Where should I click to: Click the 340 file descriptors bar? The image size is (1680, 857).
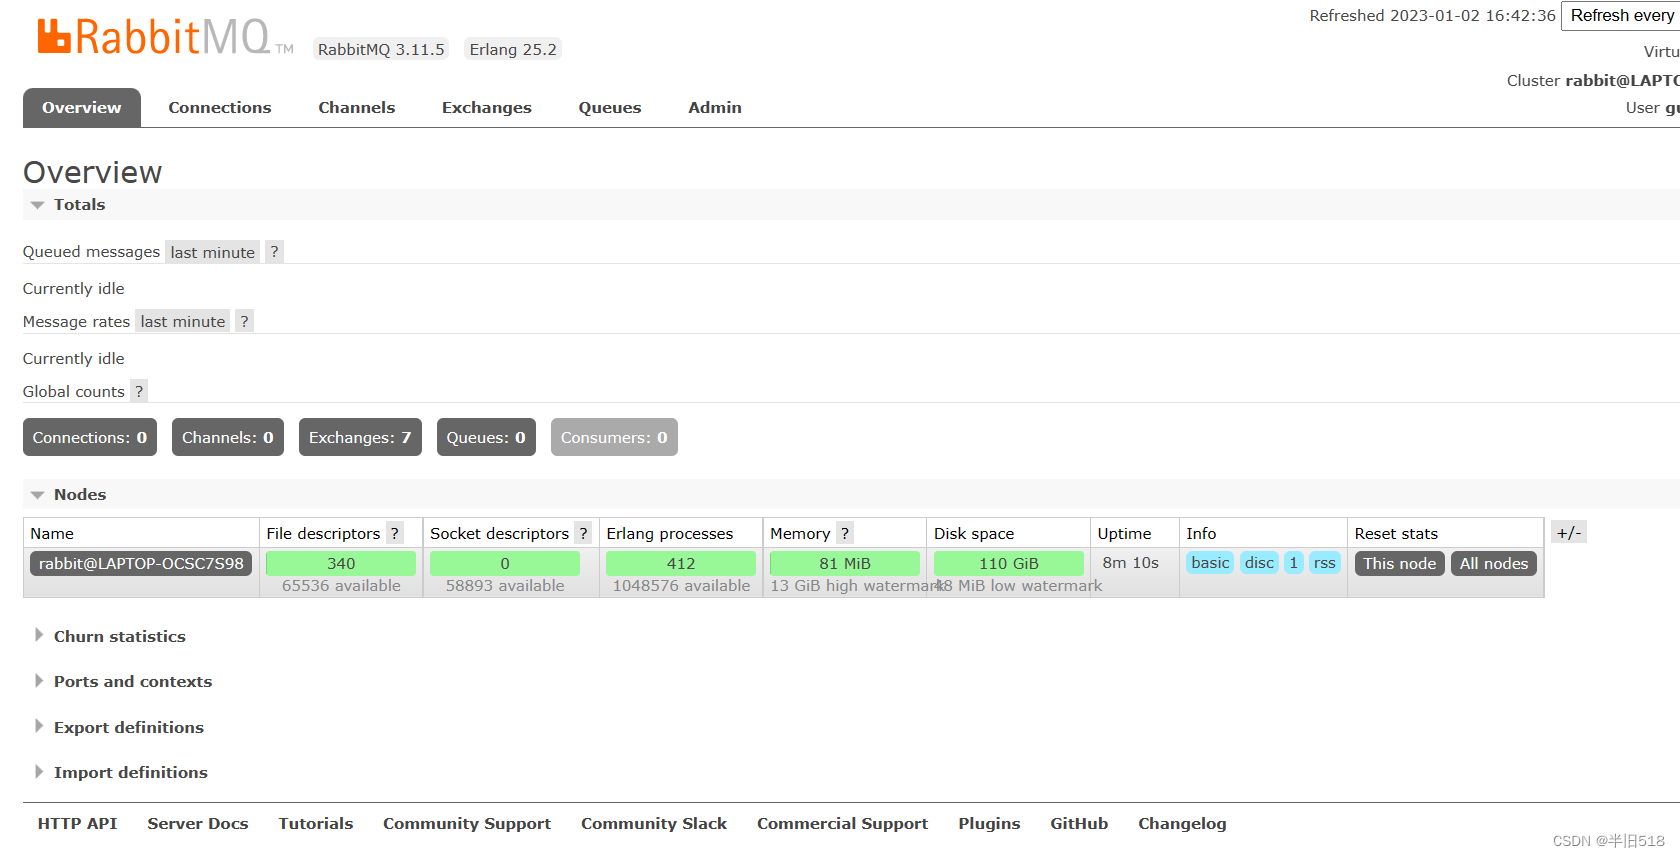(x=341, y=563)
